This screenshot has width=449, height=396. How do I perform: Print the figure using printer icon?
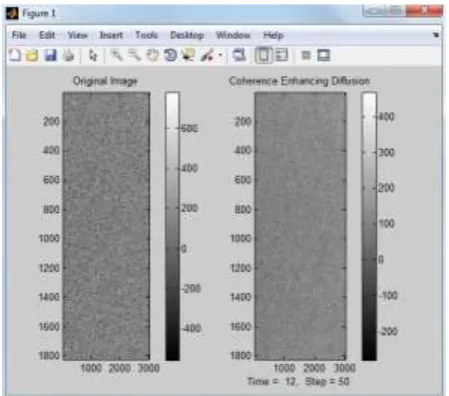(68, 55)
